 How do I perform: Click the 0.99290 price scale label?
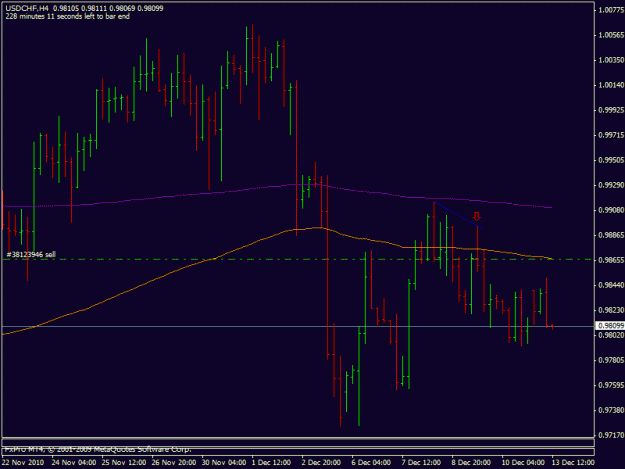coord(611,185)
